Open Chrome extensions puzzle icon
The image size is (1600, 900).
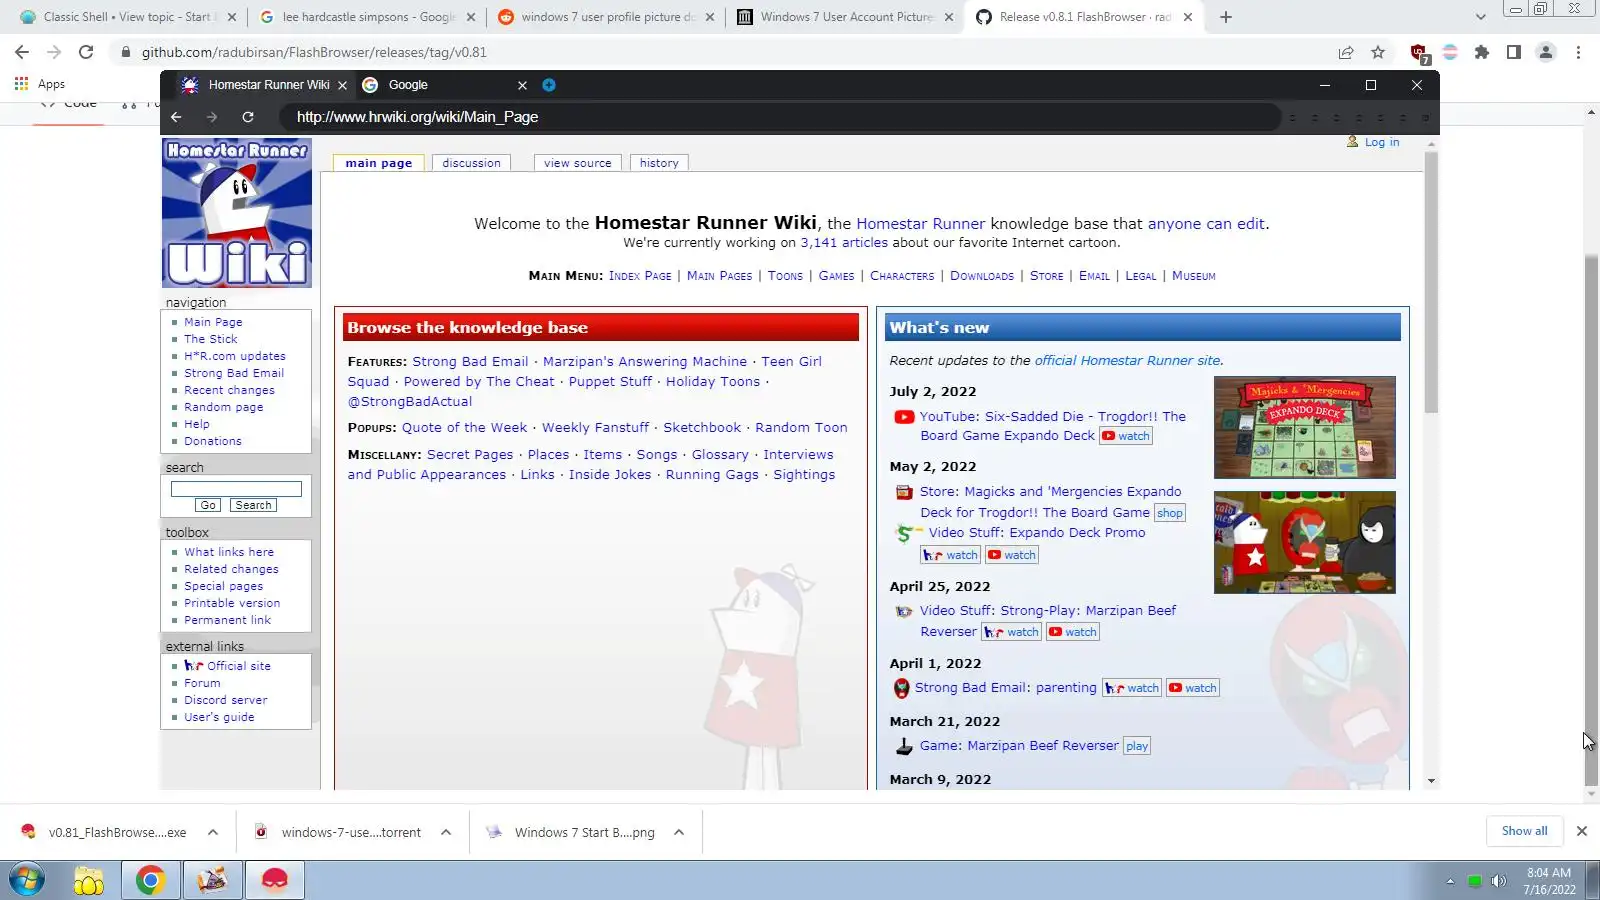1482,52
